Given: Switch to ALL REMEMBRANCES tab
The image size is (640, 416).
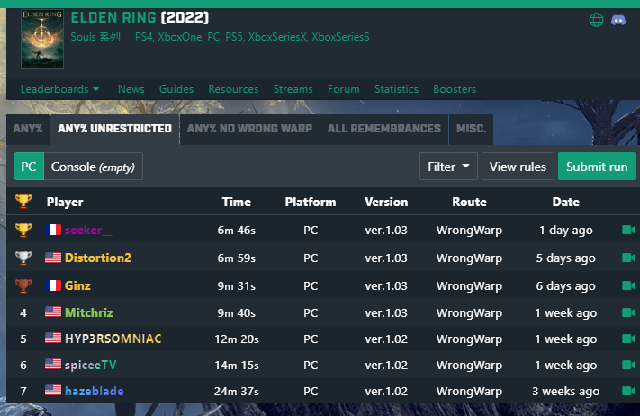Looking at the screenshot, I should click(384, 129).
